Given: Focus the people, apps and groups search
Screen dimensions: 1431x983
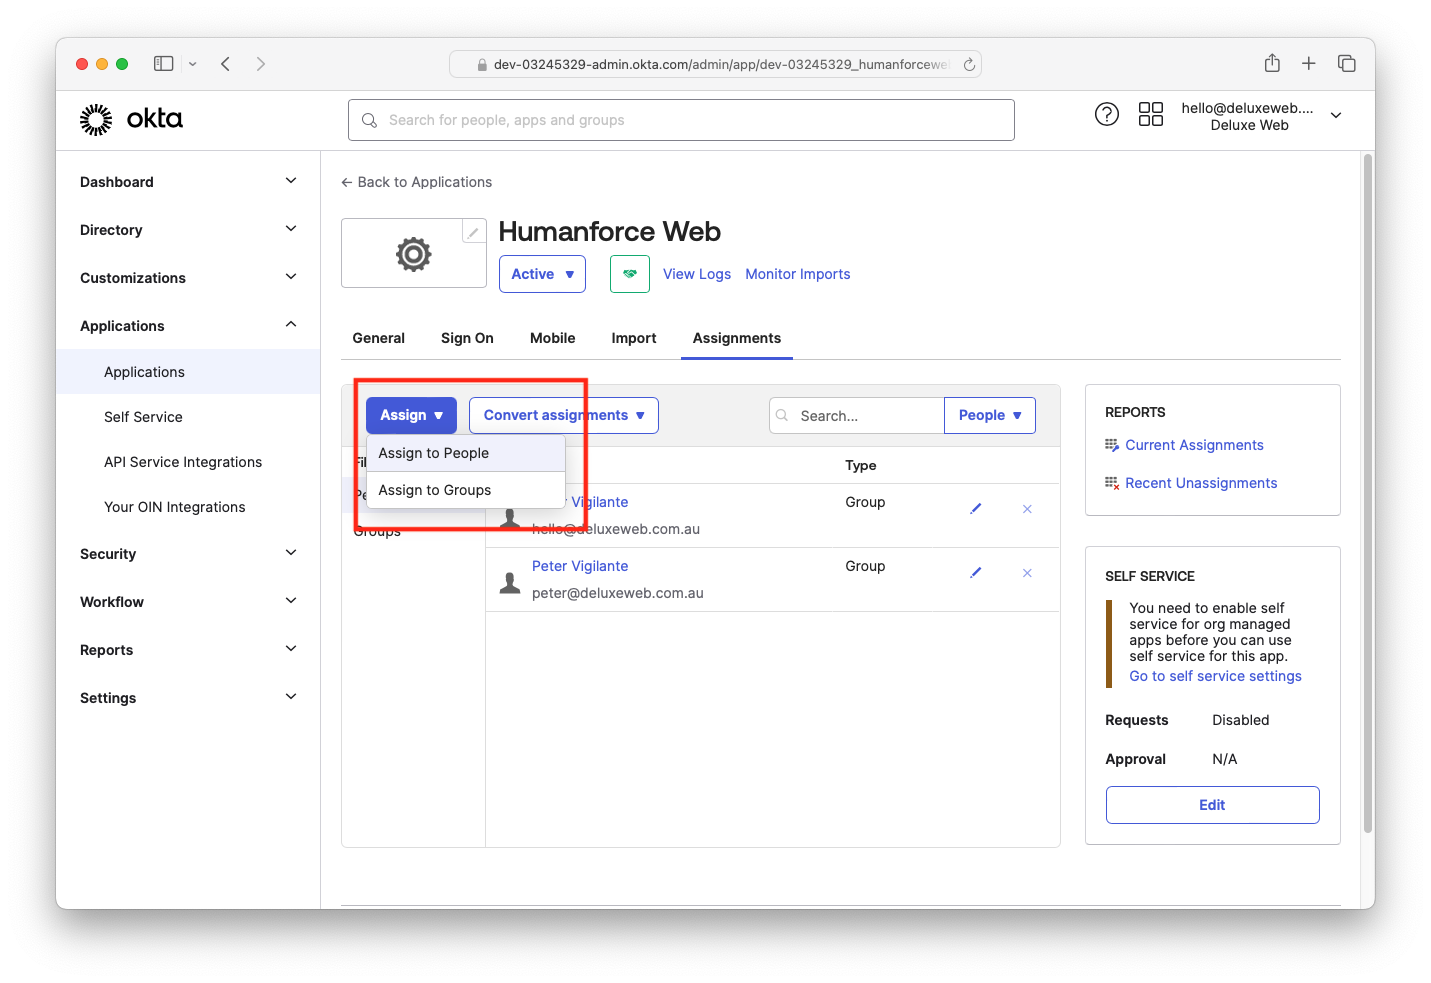Looking at the screenshot, I should 681,120.
